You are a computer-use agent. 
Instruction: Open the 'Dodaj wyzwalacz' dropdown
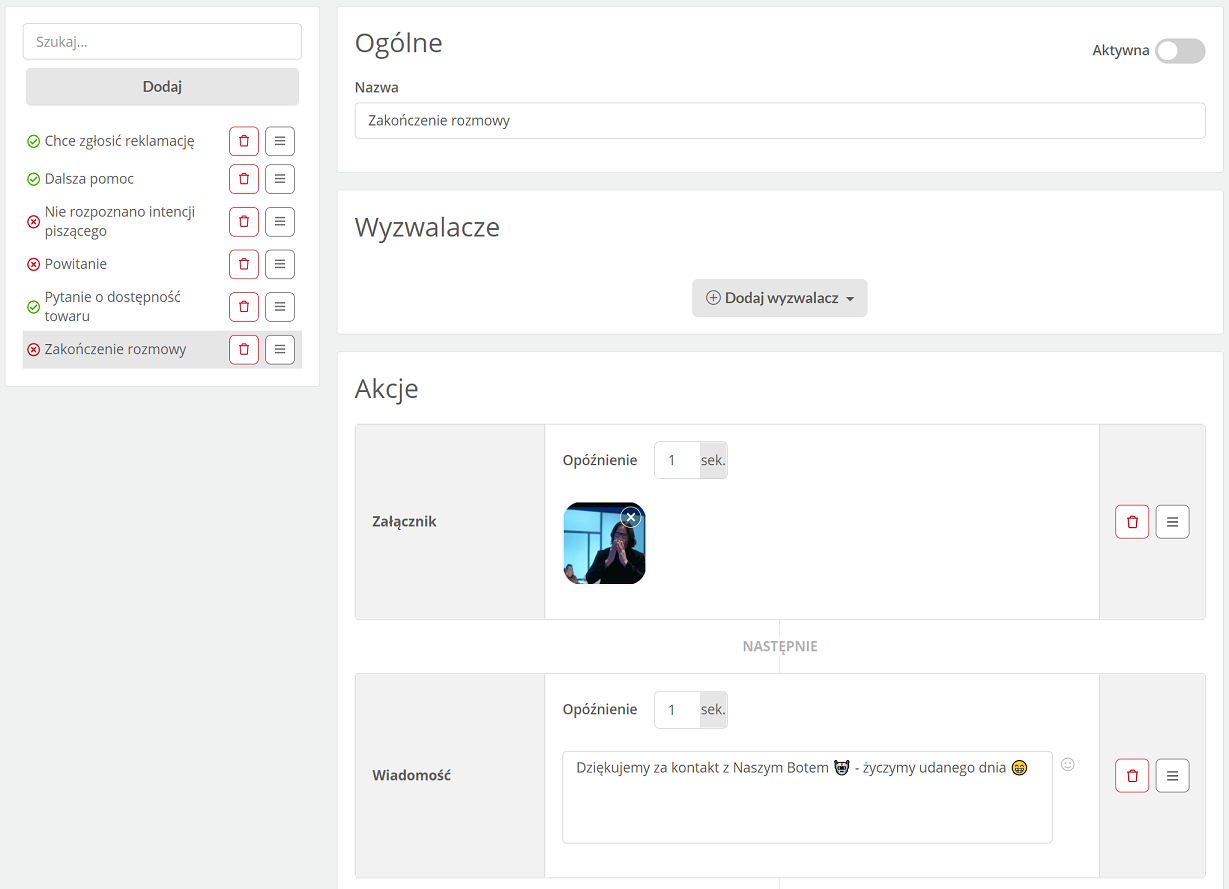(x=780, y=298)
